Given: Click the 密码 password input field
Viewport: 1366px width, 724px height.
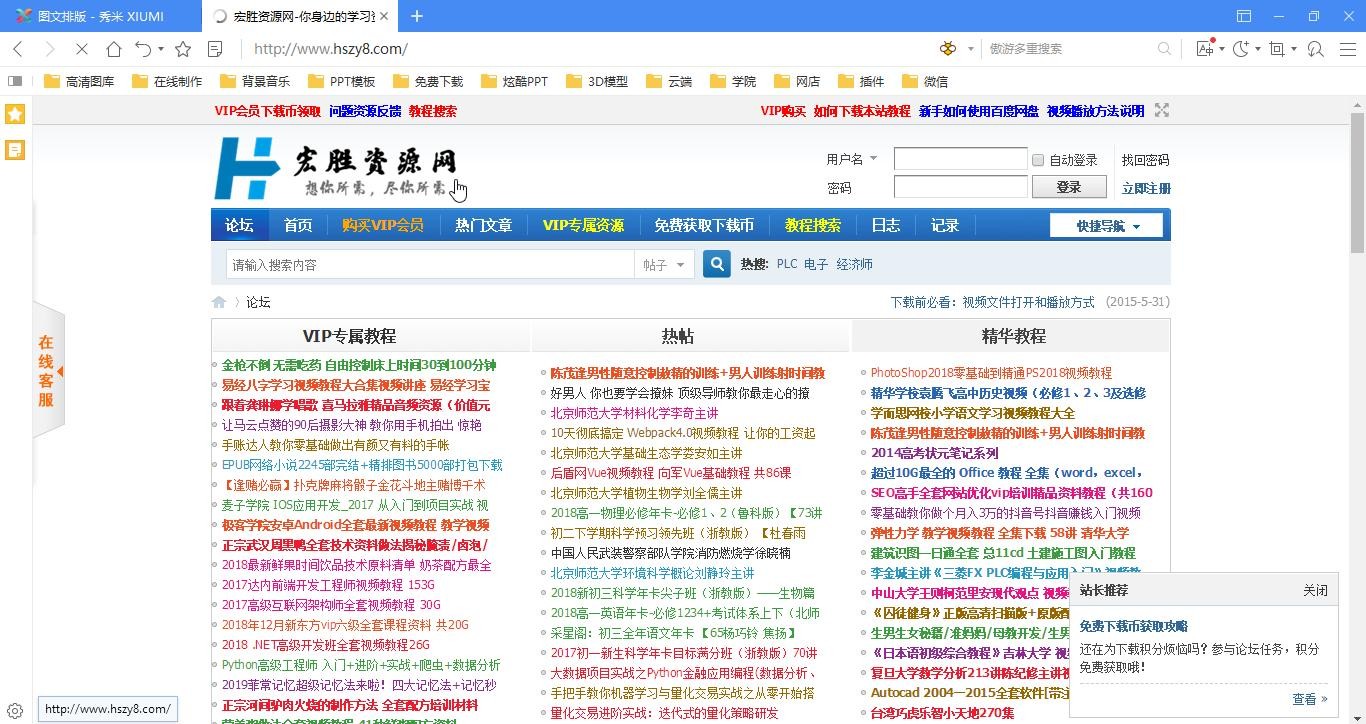Looking at the screenshot, I should (960, 187).
